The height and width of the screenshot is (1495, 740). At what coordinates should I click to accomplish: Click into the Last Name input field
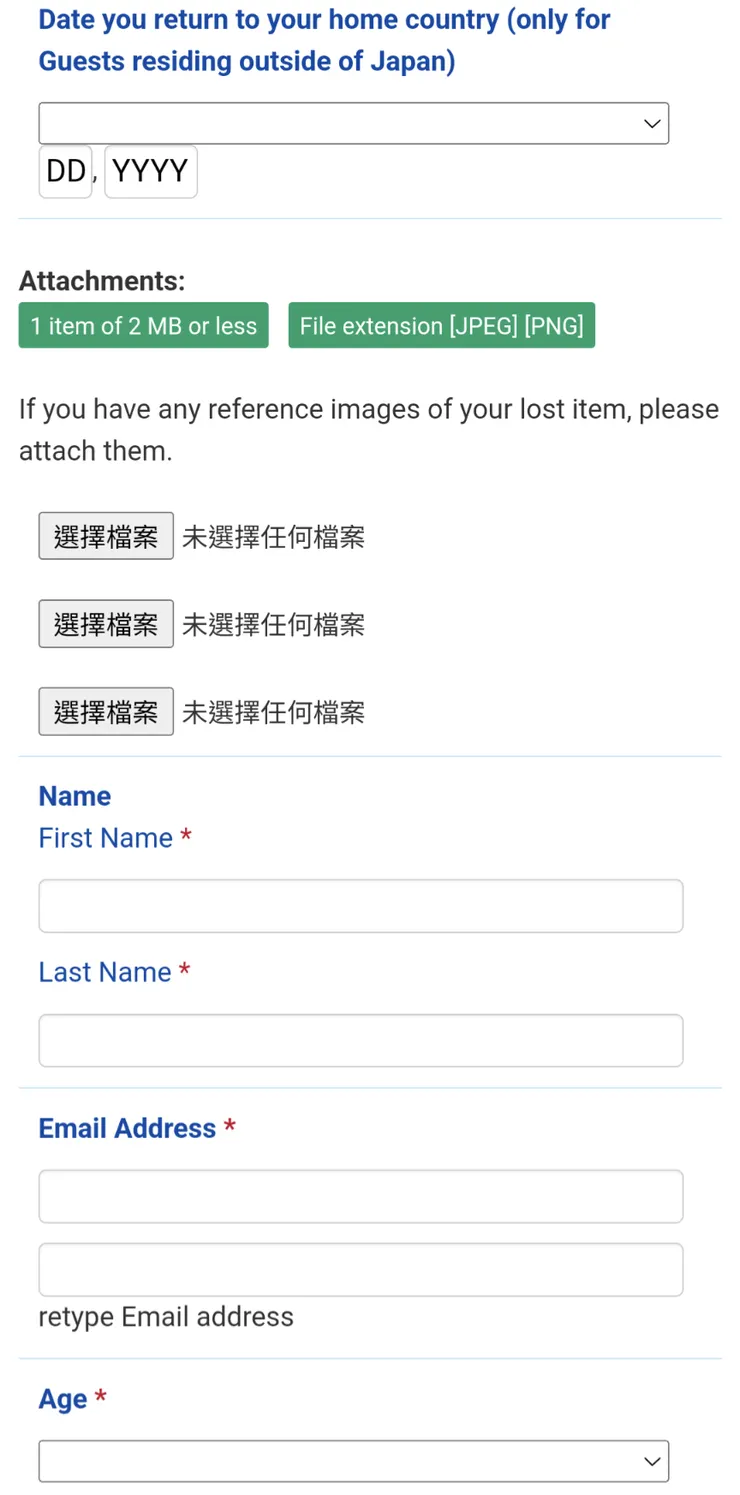point(360,1039)
